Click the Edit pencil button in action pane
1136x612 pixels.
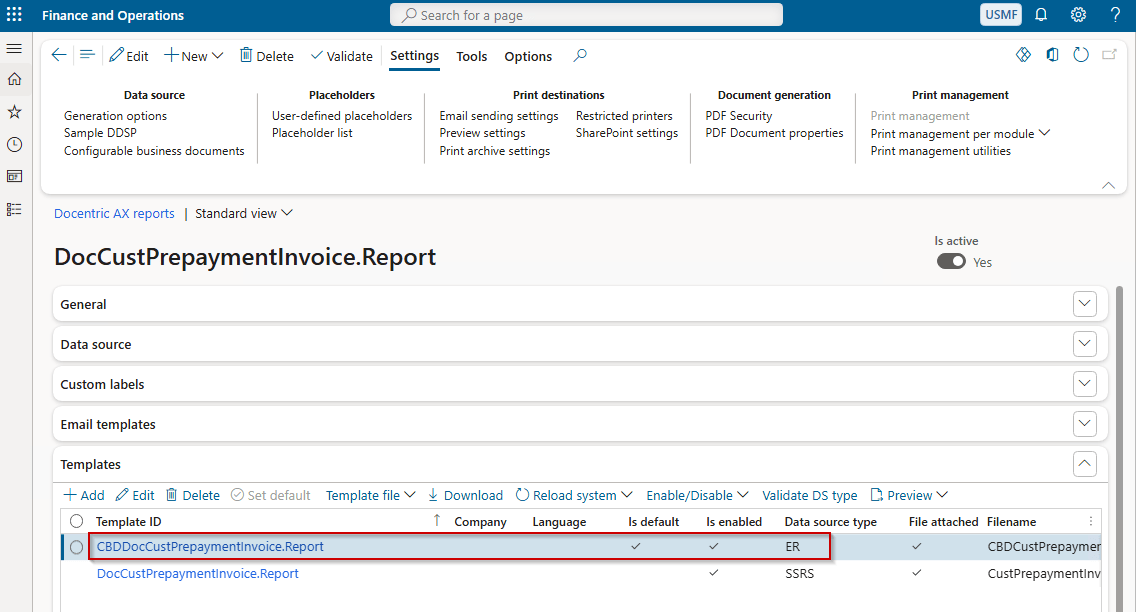point(129,56)
